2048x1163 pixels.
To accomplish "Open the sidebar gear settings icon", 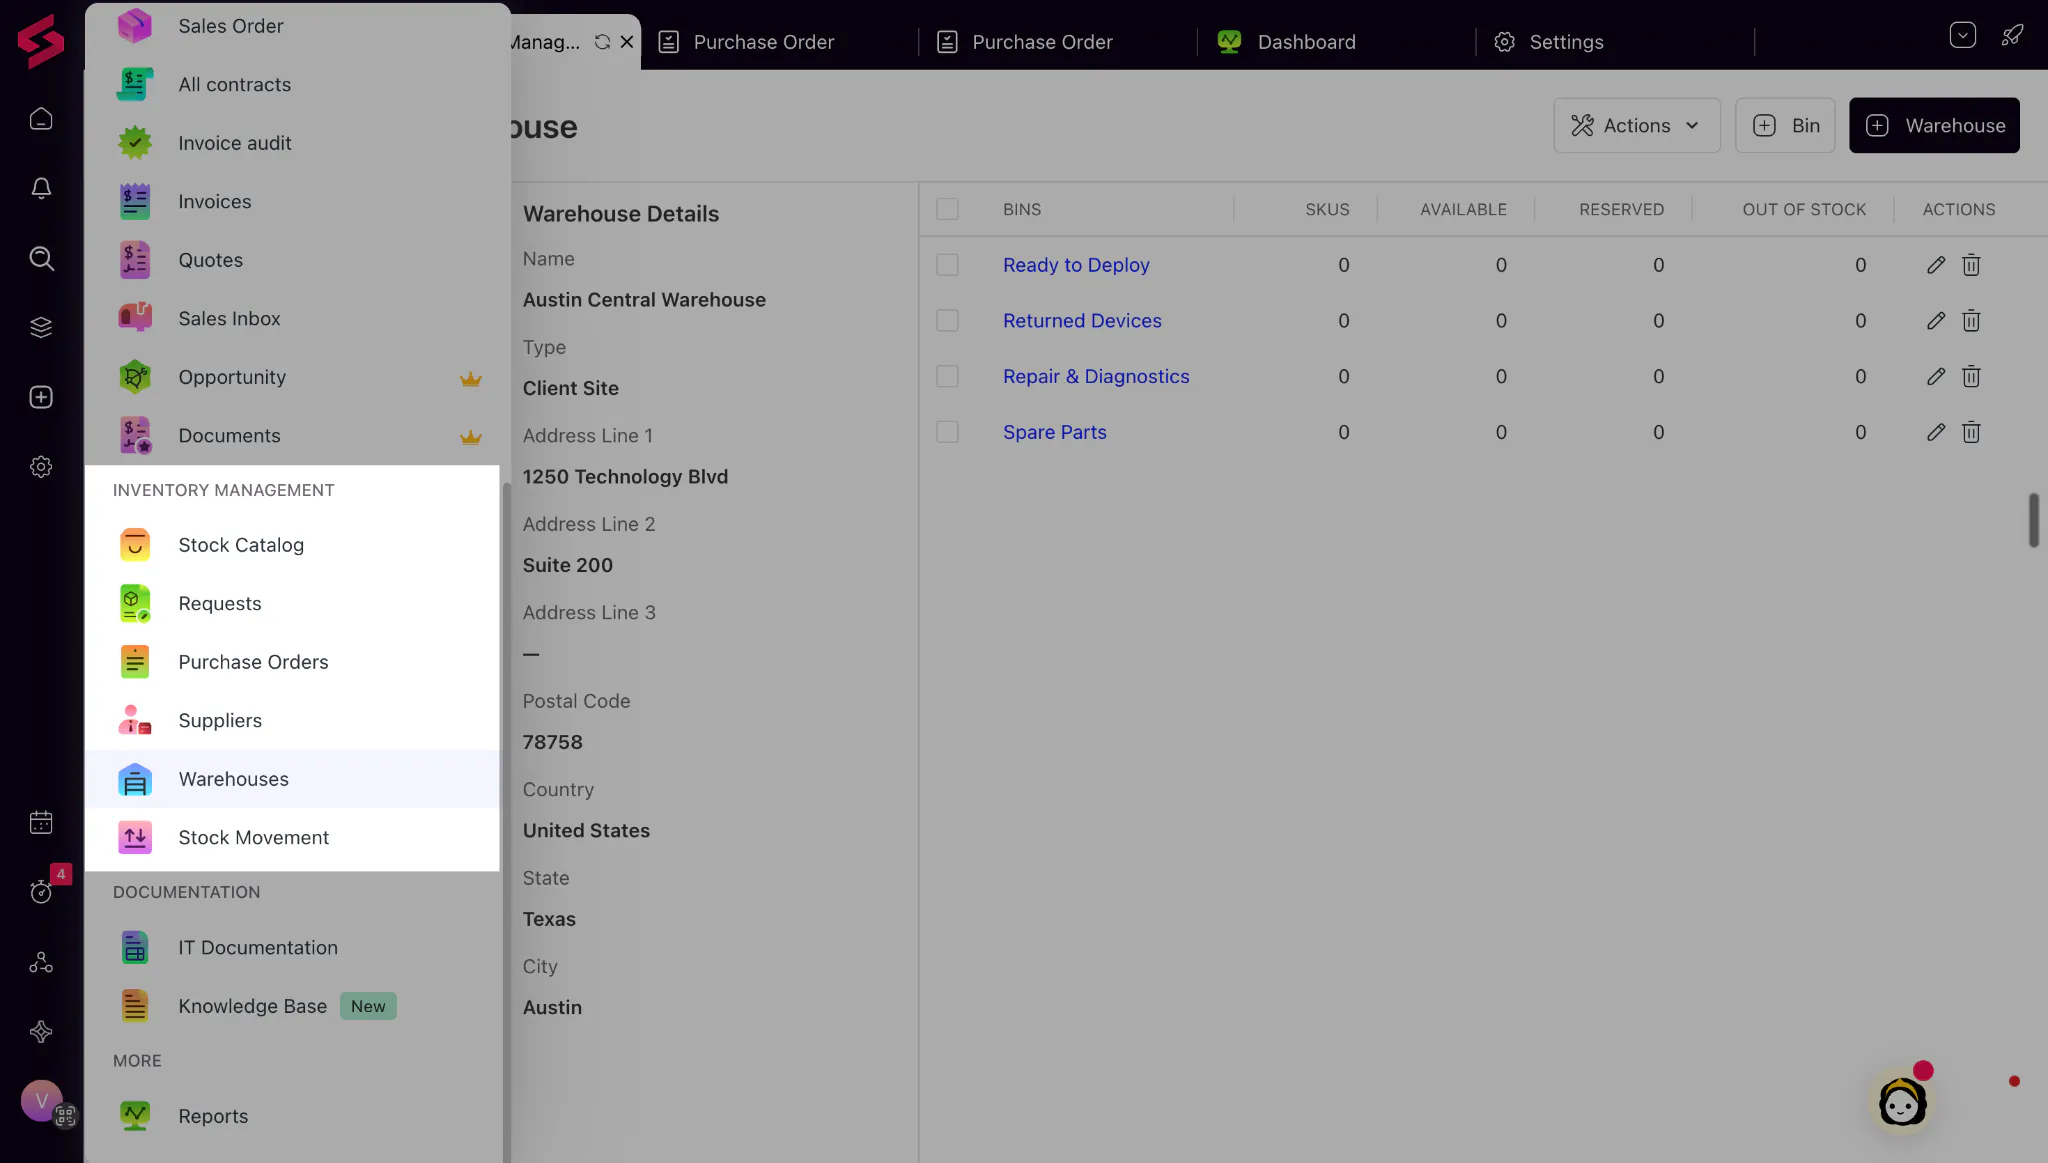I will (41, 466).
